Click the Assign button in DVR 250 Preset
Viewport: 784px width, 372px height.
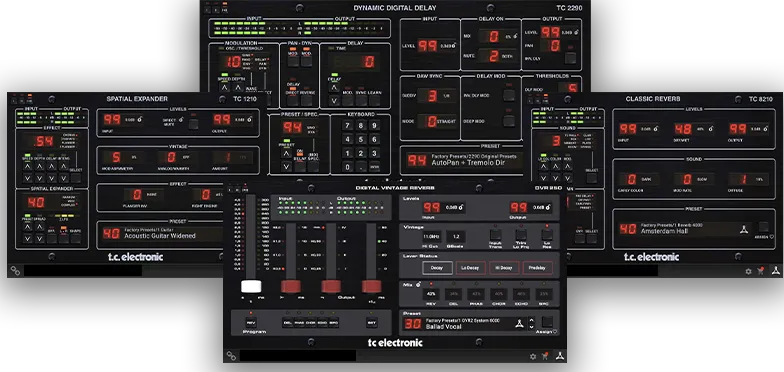click(548, 322)
